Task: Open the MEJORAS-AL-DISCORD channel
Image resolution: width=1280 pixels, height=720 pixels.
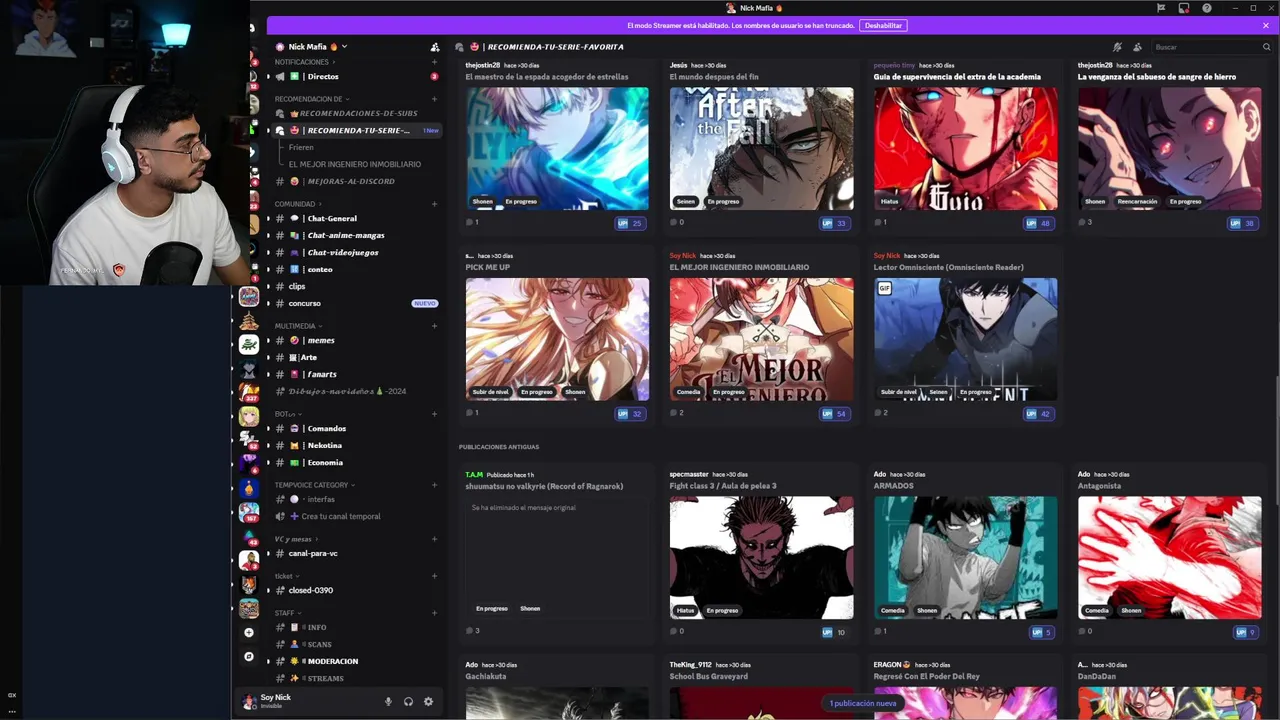Action: tap(355, 181)
